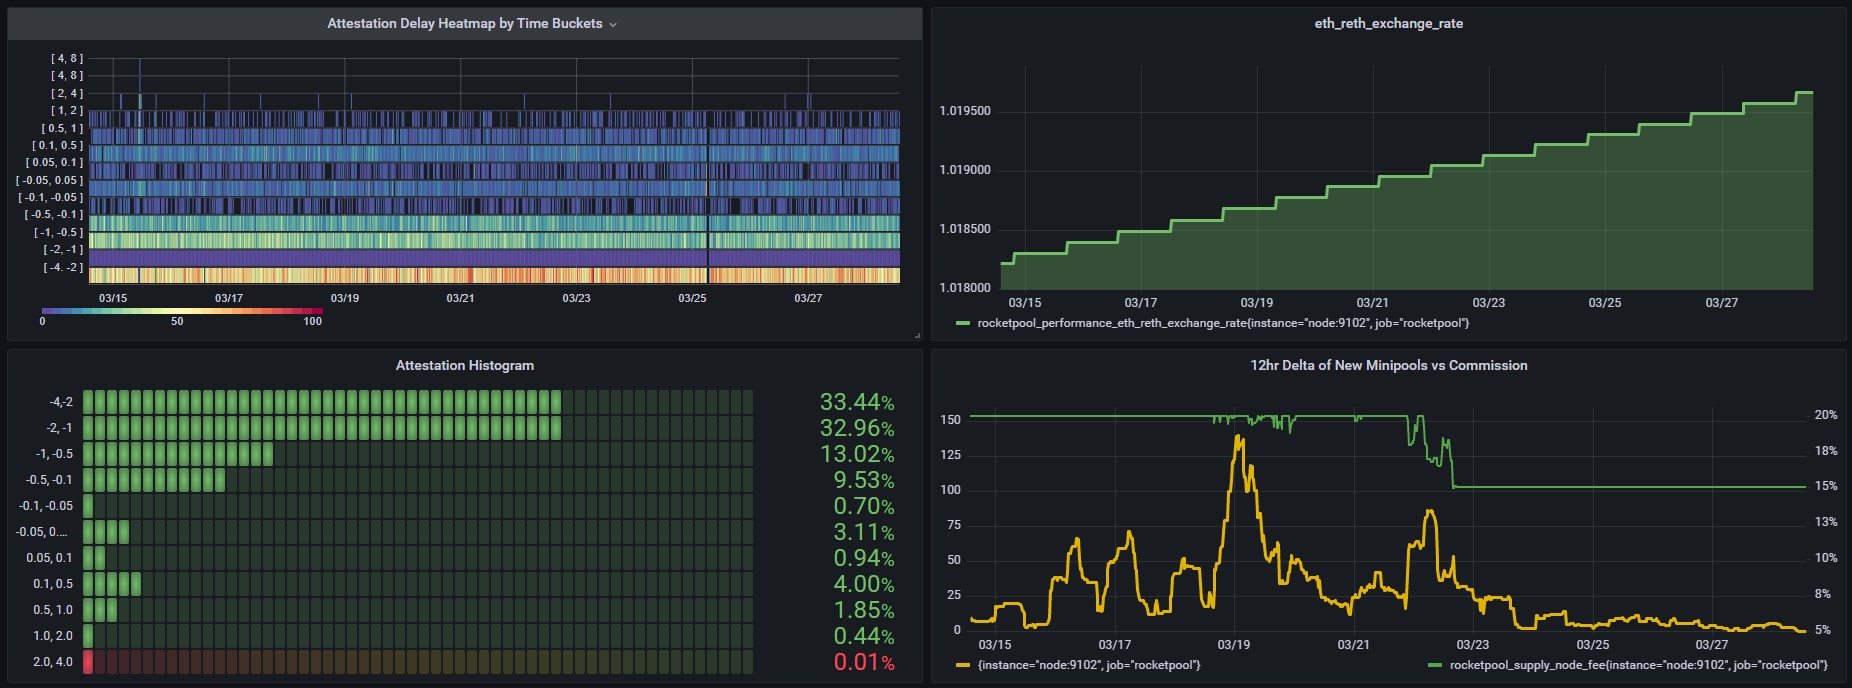The image size is (1852, 688).
Task: Toggle the yellow {instance="node:9102"} legend series
Action: (x=1088, y=665)
